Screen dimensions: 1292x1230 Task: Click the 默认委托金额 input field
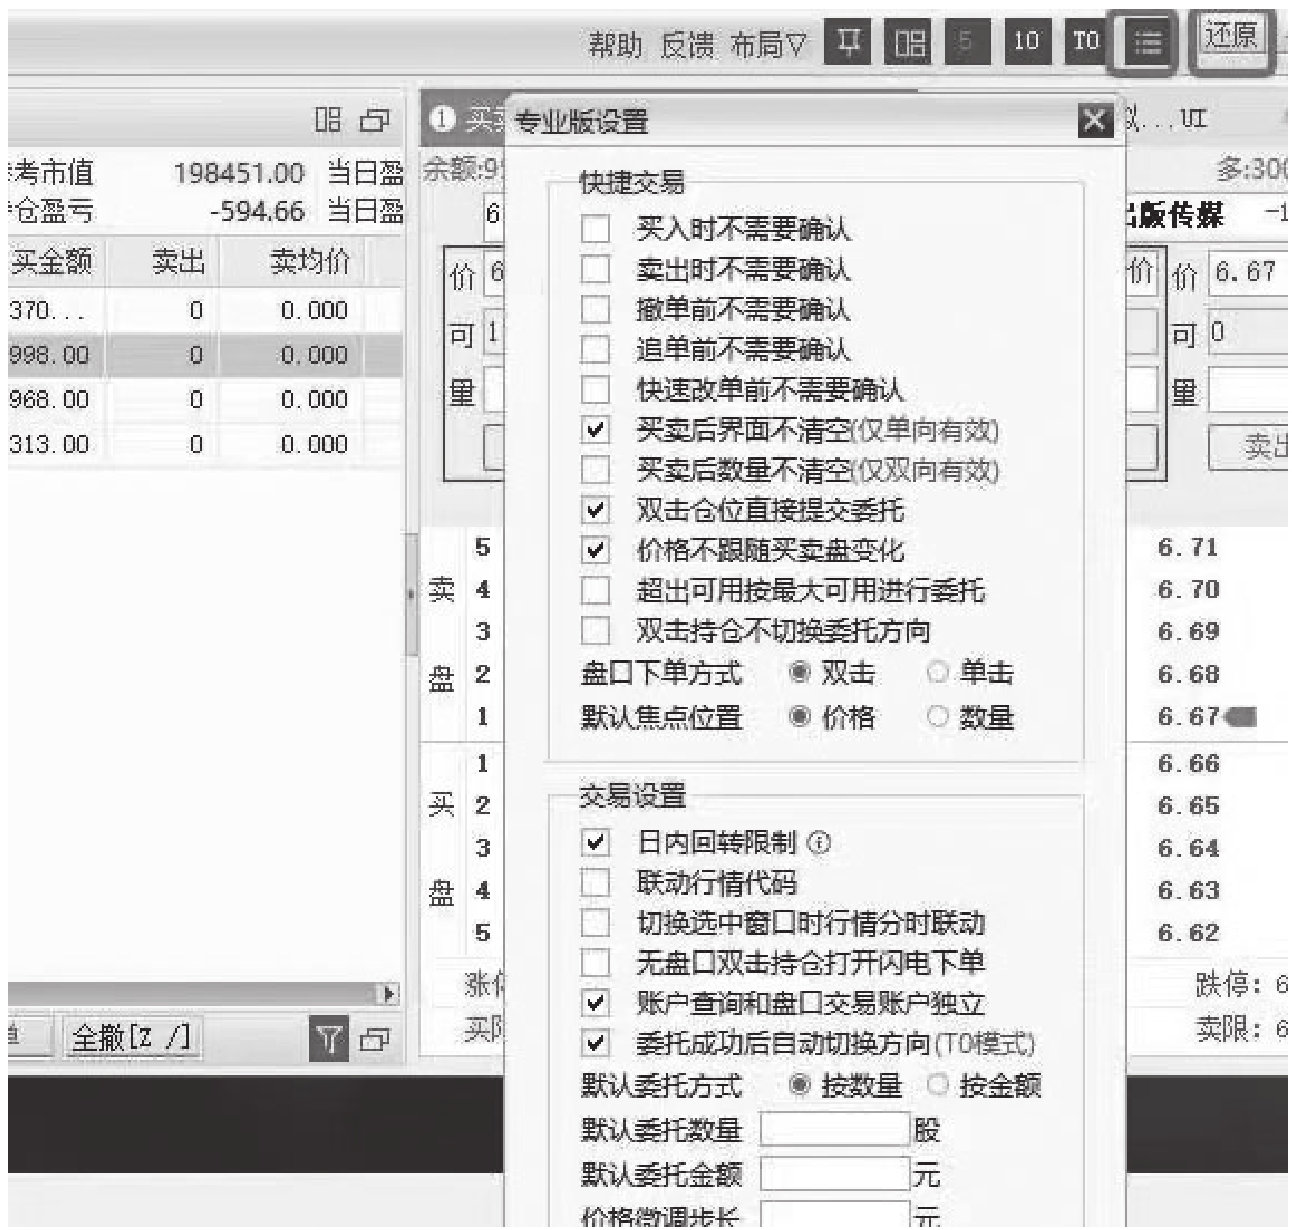pyautogui.click(x=835, y=1173)
